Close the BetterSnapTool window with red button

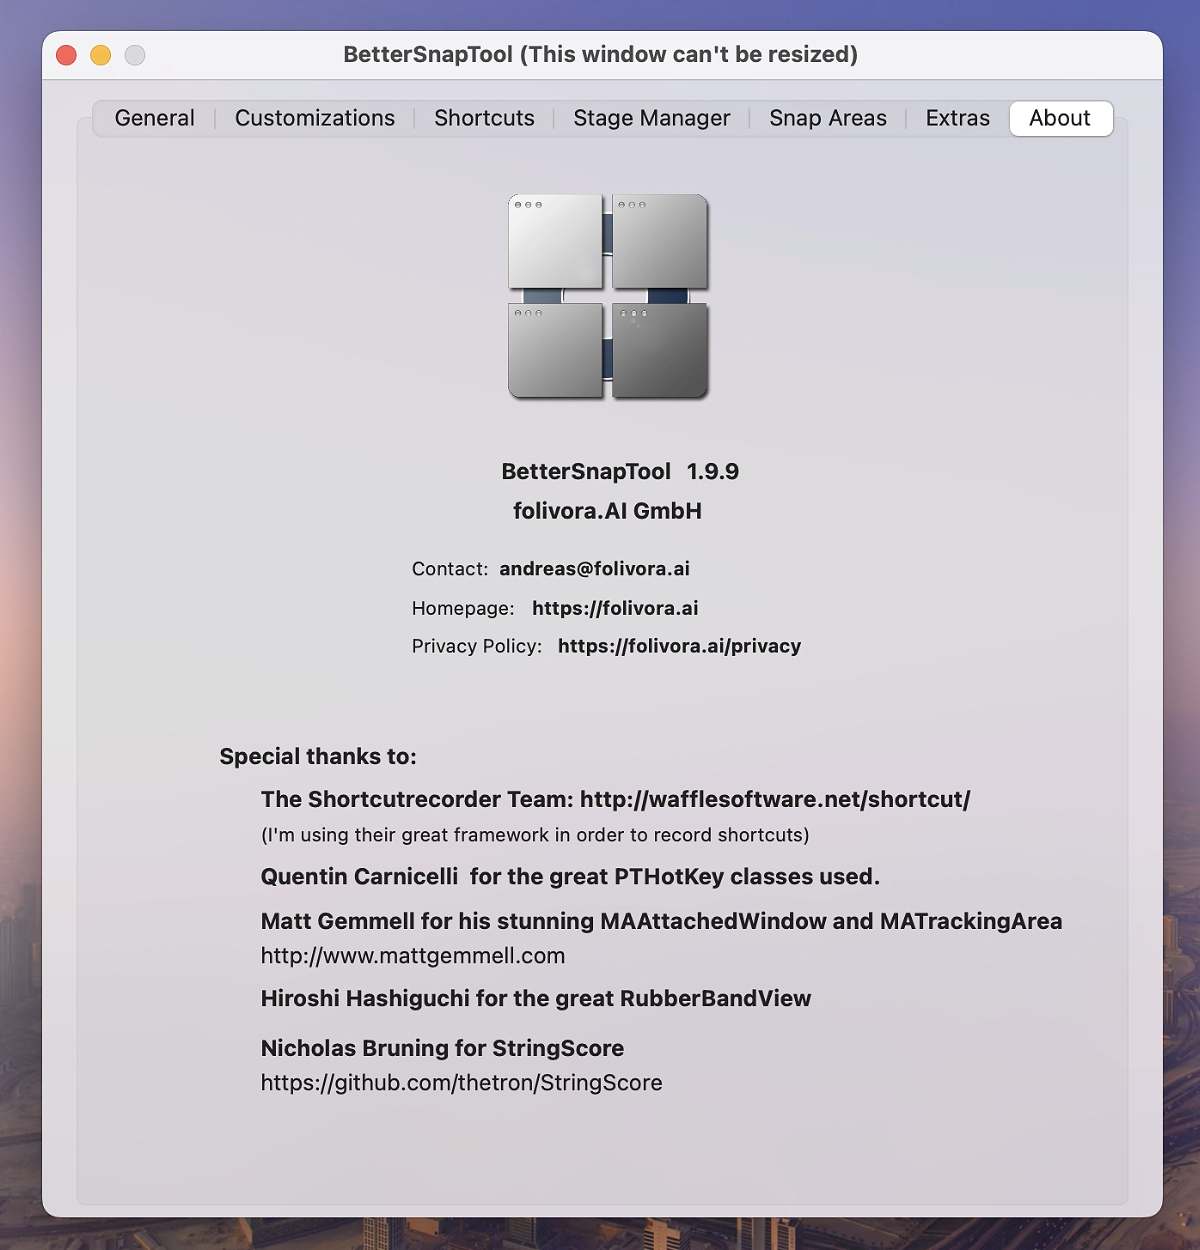pyautogui.click(x=67, y=55)
